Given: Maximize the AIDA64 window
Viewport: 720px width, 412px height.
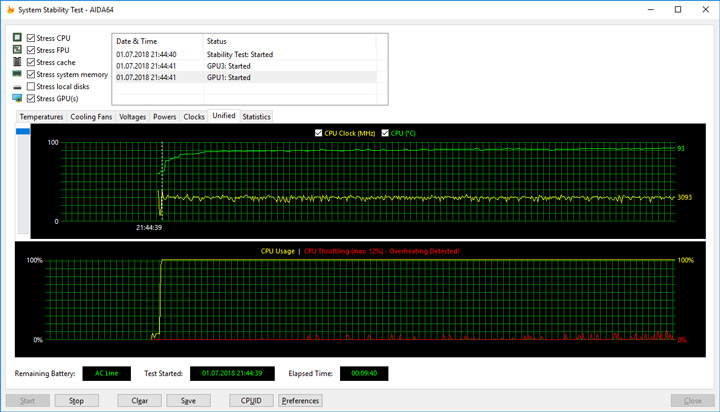Looking at the screenshot, I should (x=678, y=10).
